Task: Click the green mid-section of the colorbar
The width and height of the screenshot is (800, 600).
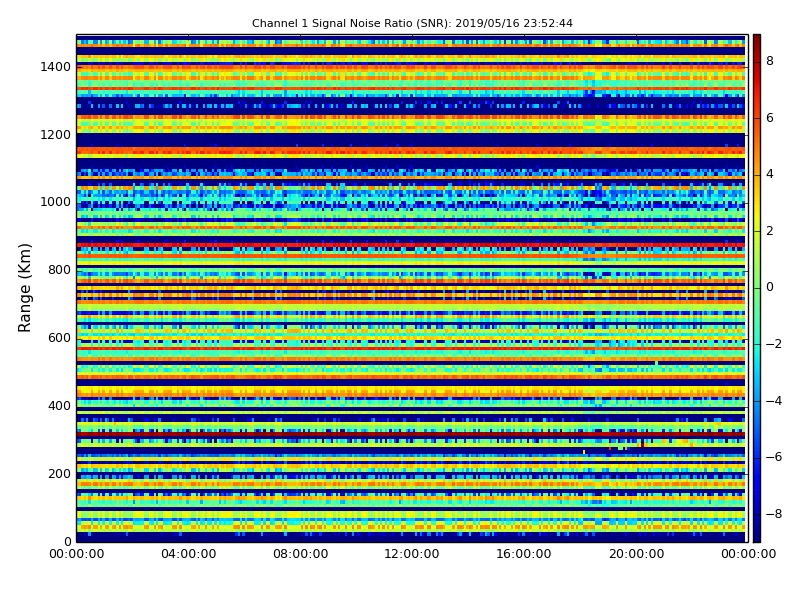Action: (x=757, y=288)
